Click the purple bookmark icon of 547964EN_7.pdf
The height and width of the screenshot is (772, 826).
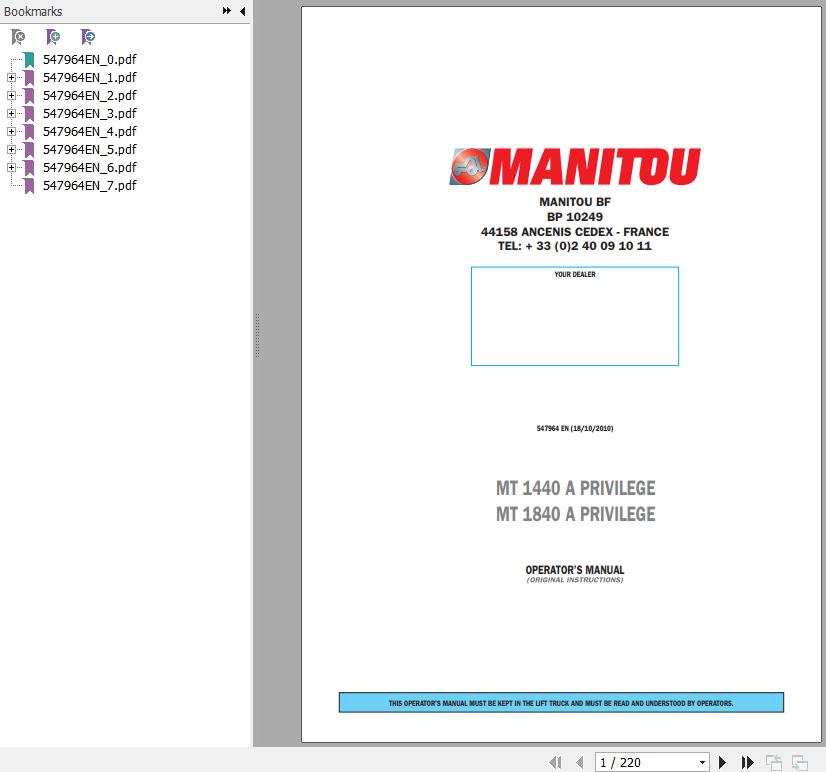click(x=29, y=185)
